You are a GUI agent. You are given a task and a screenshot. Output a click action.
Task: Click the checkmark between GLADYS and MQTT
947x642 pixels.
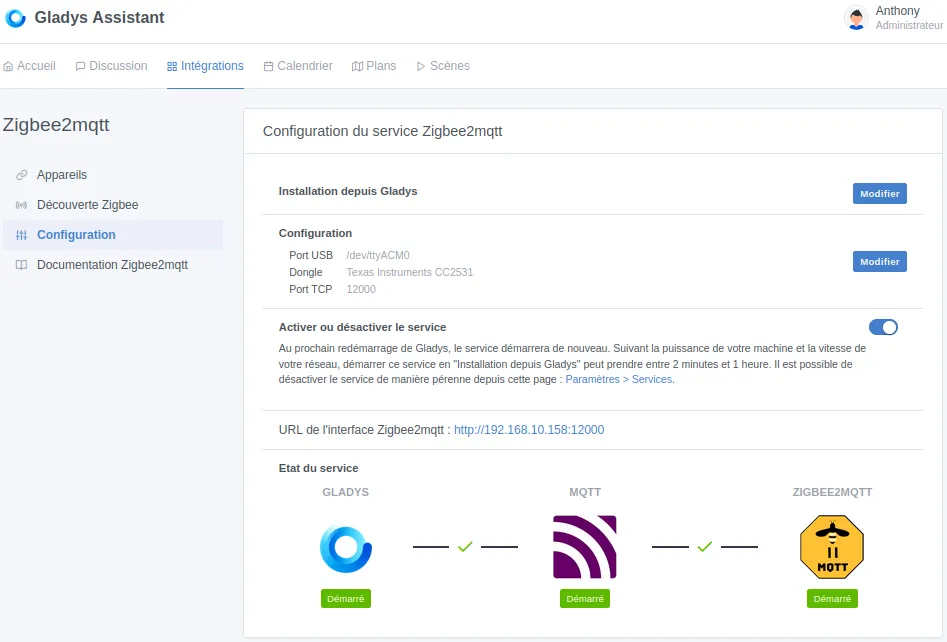464,547
